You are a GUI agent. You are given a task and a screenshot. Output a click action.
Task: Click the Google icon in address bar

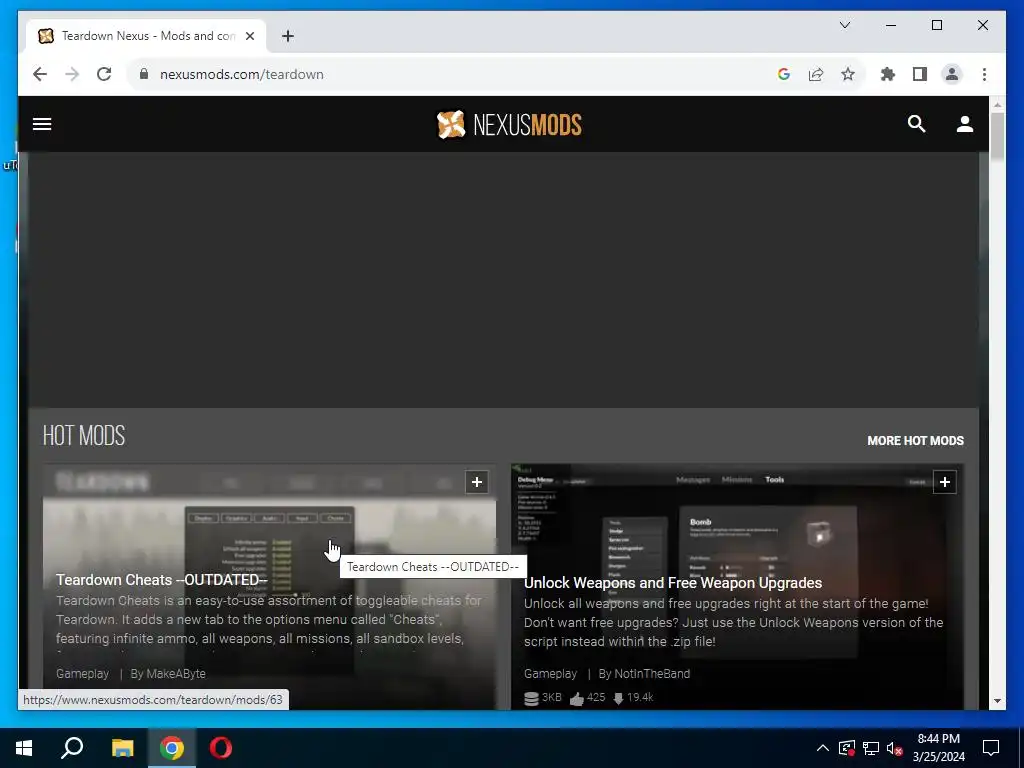pyautogui.click(x=784, y=74)
